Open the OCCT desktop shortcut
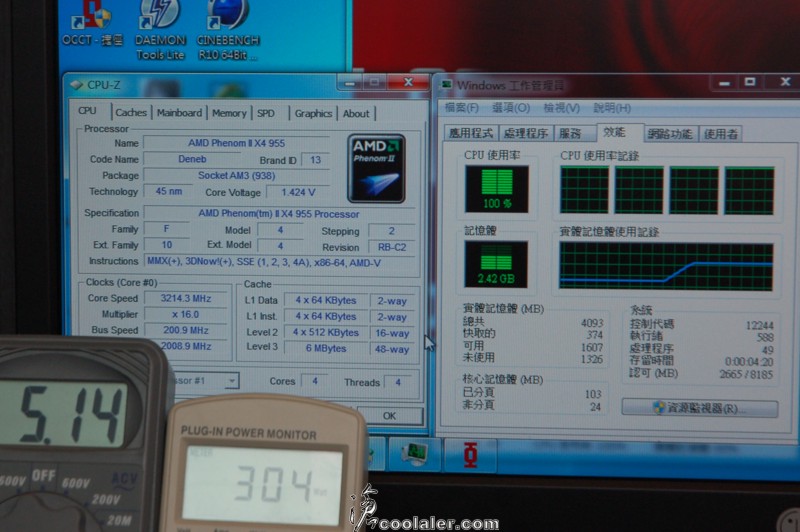800x532 pixels. point(93,23)
